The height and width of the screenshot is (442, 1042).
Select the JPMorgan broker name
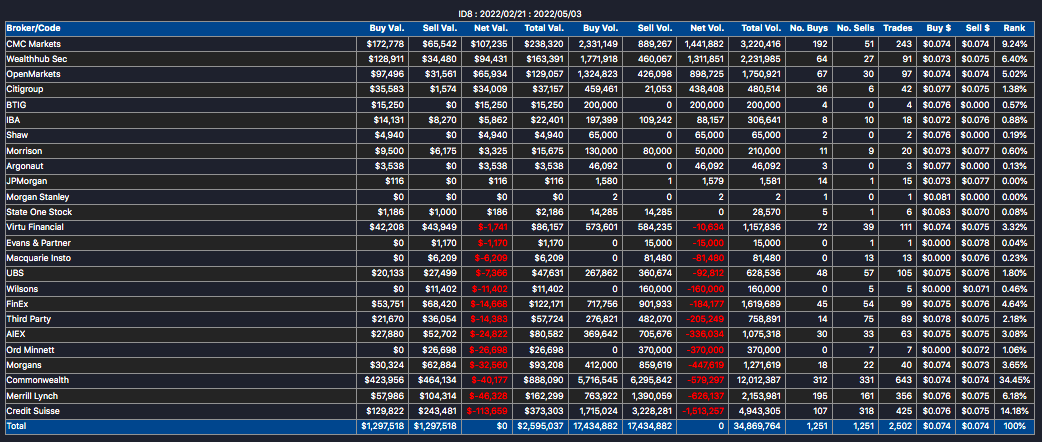click(27, 181)
